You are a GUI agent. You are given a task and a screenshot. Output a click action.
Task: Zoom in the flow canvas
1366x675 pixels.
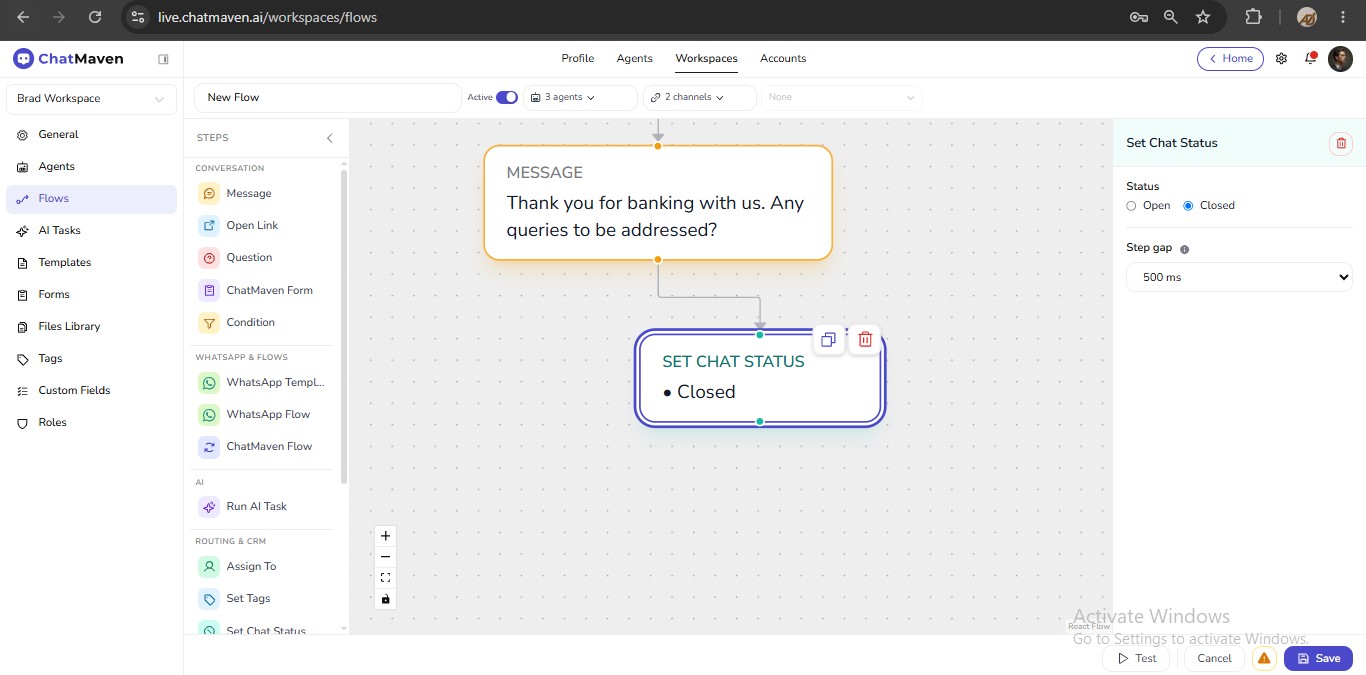[385, 536]
